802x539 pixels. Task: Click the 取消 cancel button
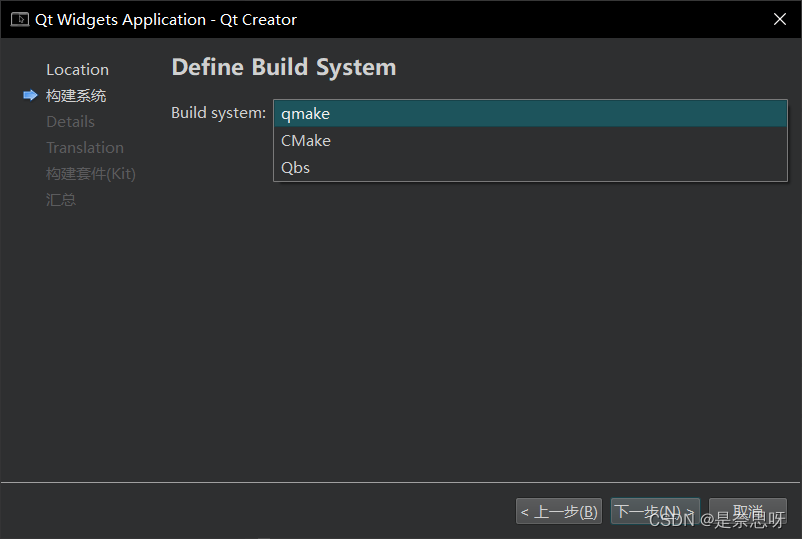tap(748, 511)
